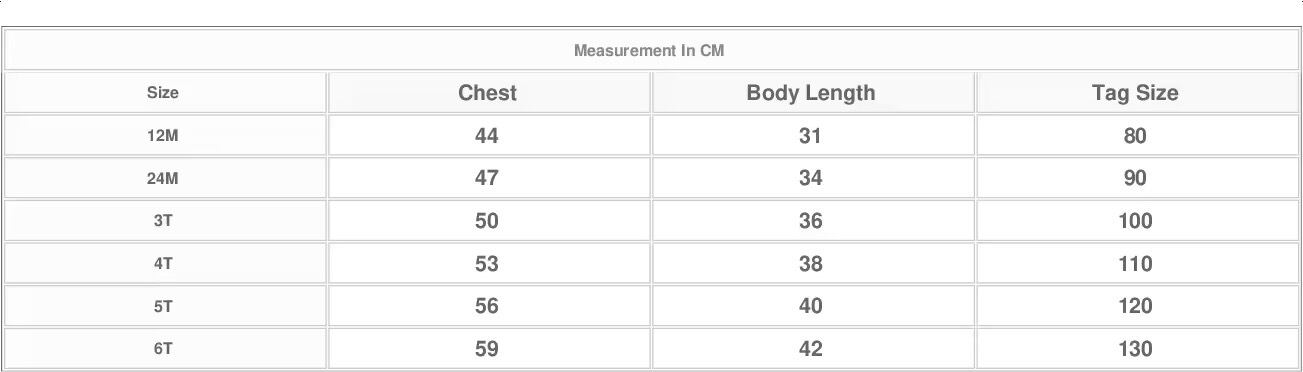The width and height of the screenshot is (1303, 372).
Task: Click chest value 59 for 6T
Action: coord(488,349)
